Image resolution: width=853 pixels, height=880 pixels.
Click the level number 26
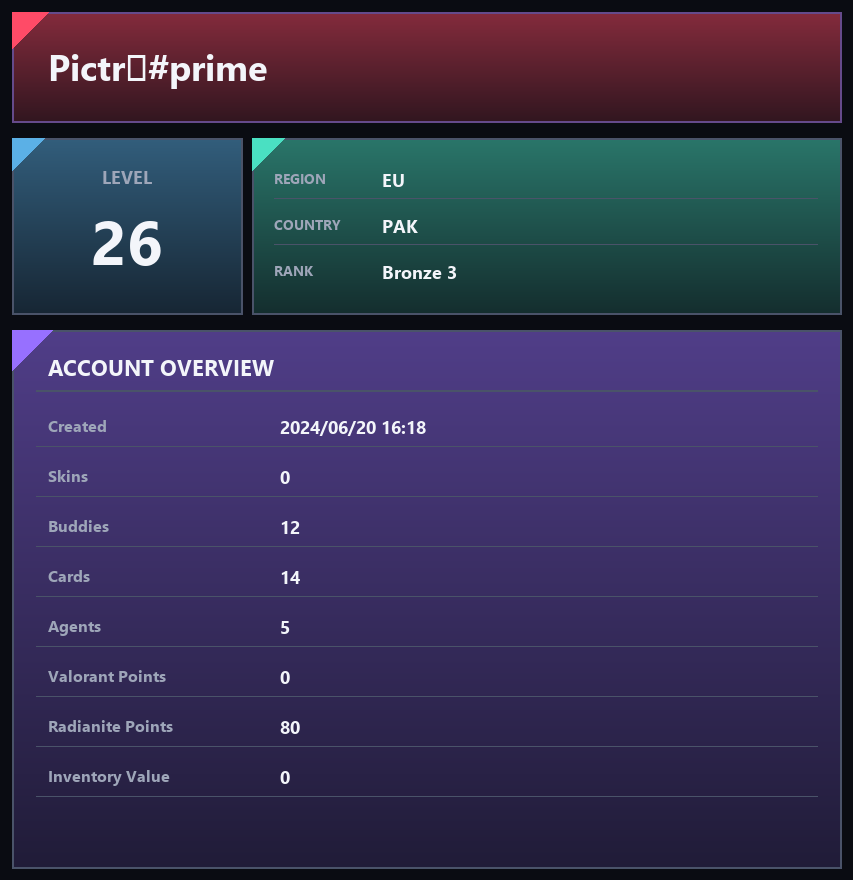coord(127,244)
